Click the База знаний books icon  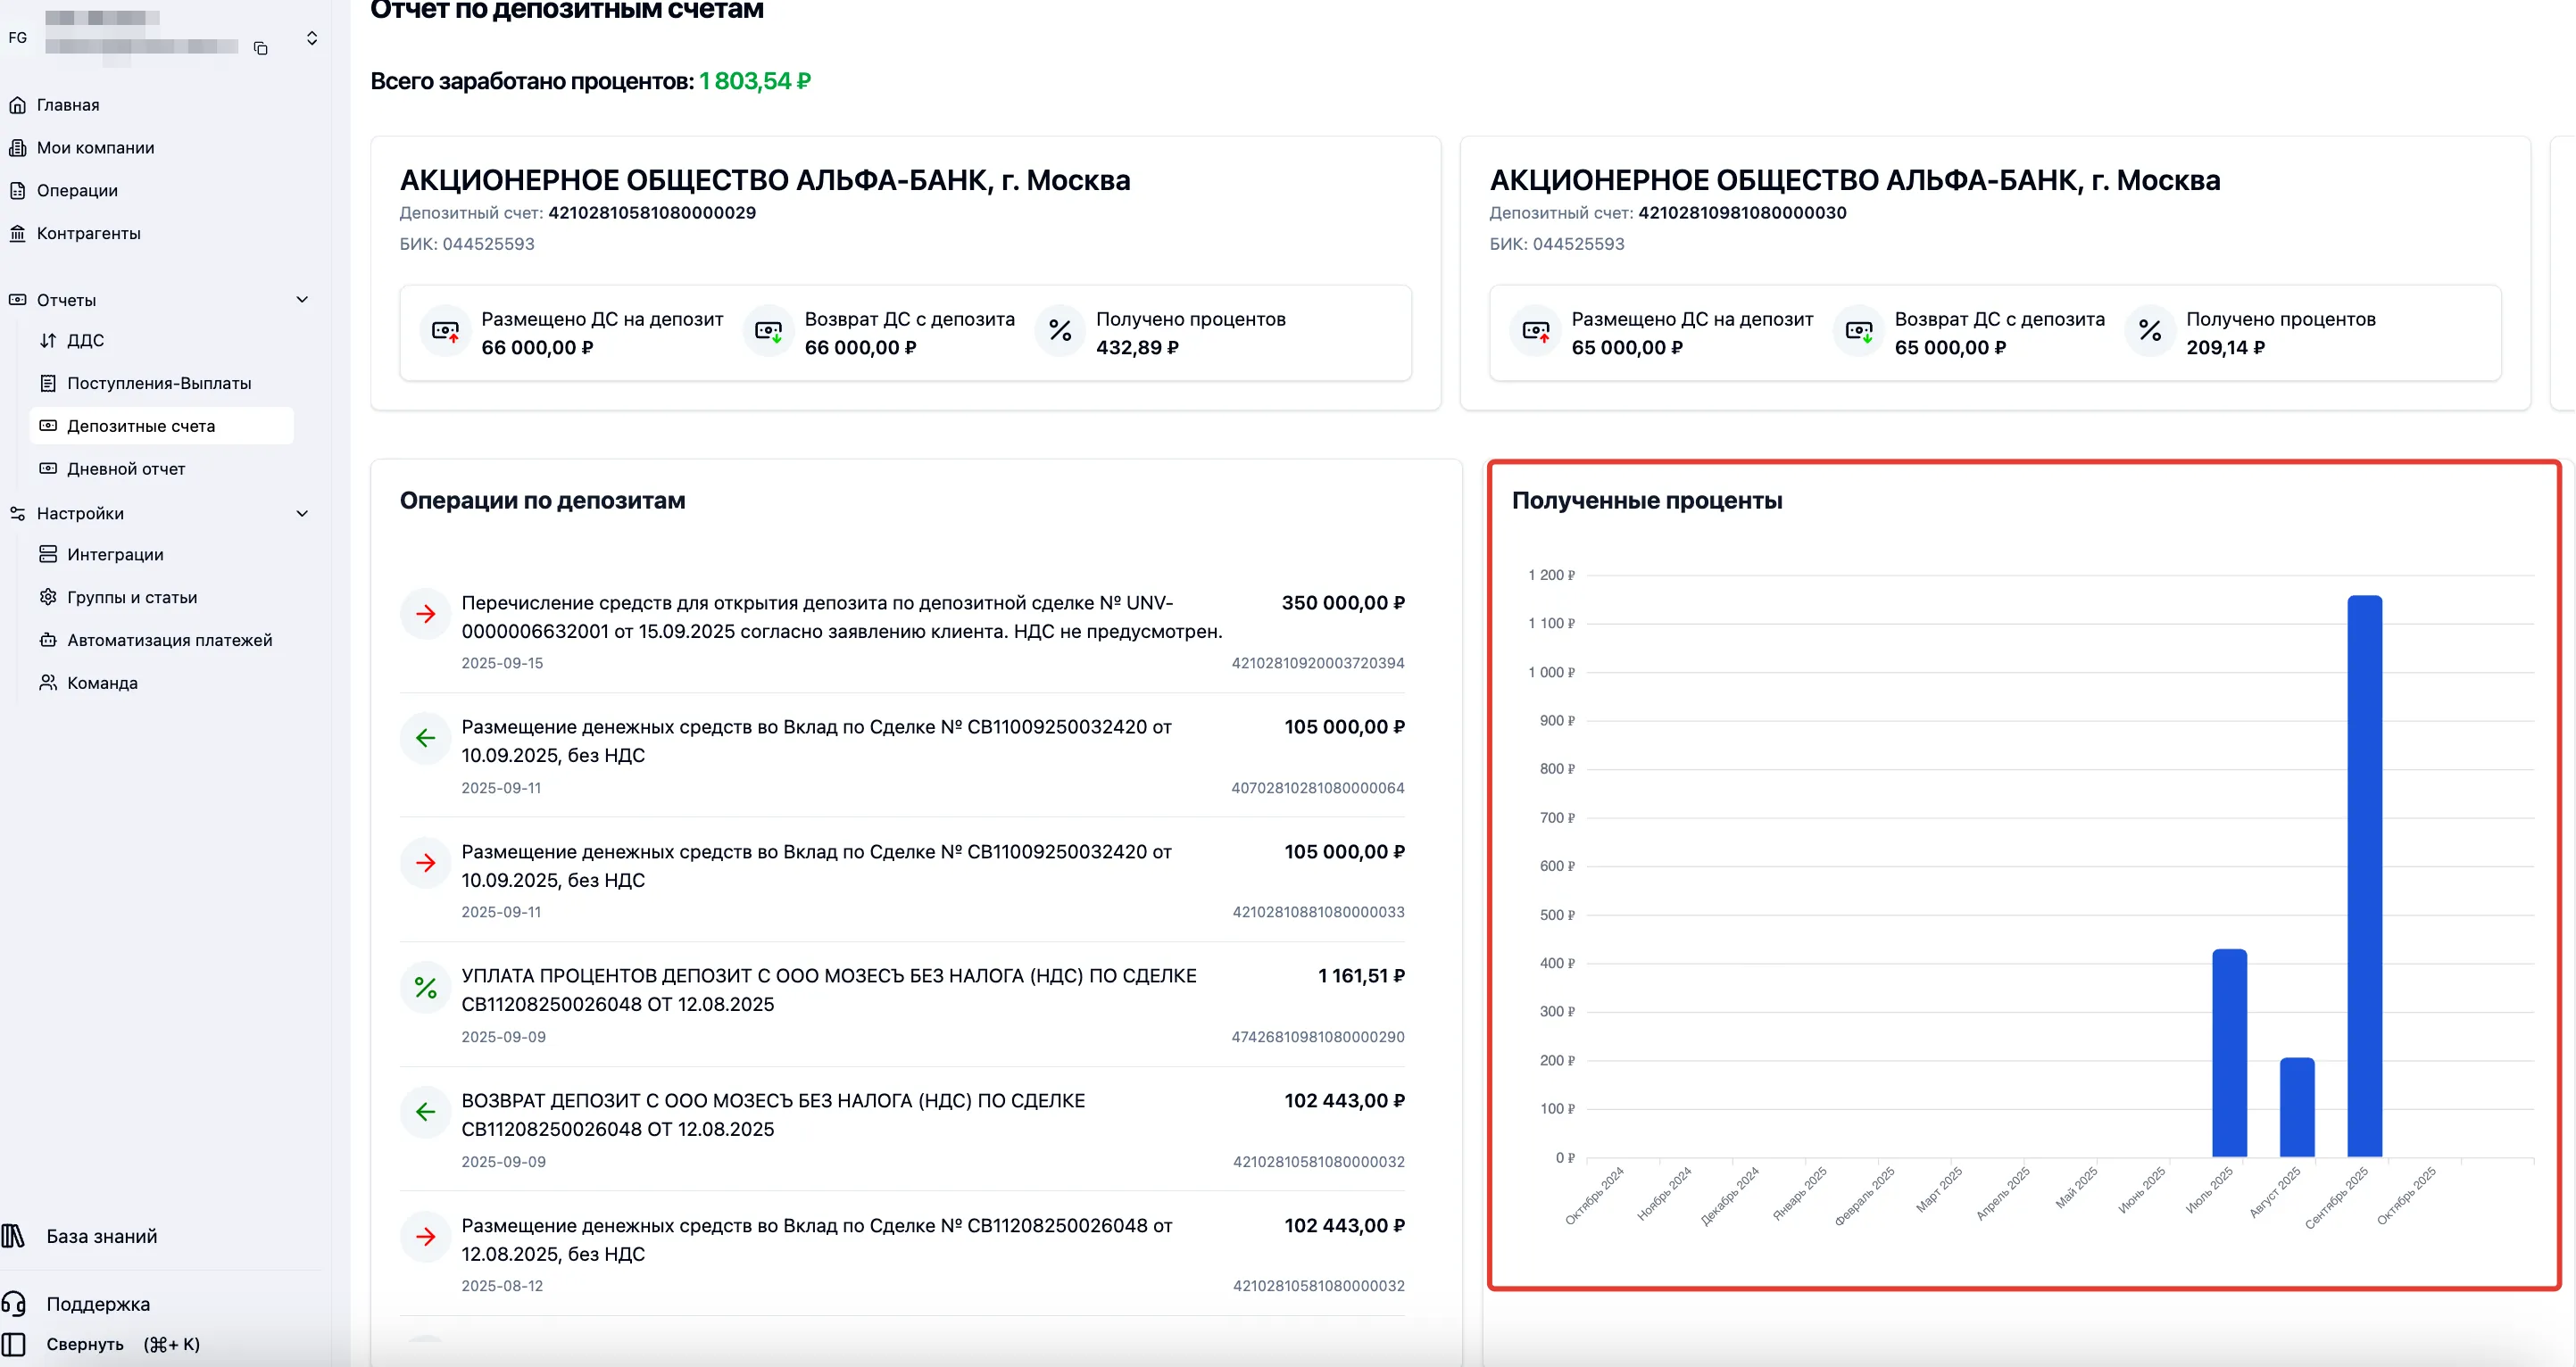(13, 1236)
